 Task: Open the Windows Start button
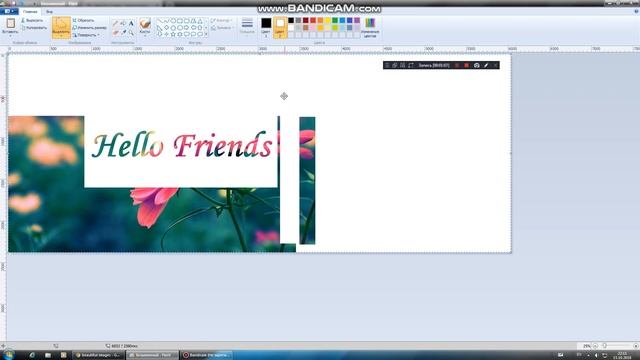pos(8,355)
